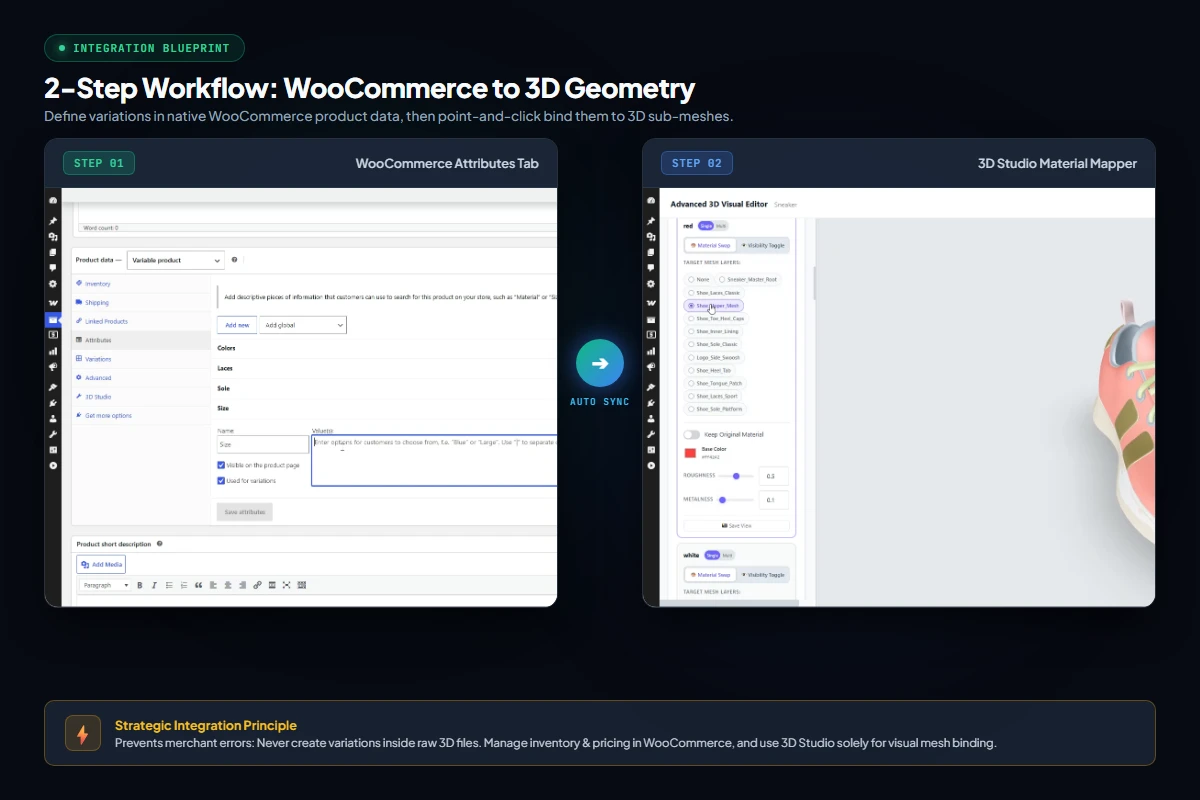Expand Colors attribute row
The image size is (1200, 800).
(386, 348)
